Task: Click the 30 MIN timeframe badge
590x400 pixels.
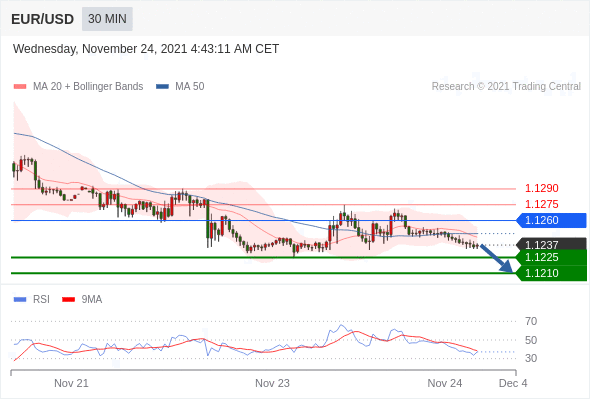Action: pyautogui.click(x=107, y=19)
